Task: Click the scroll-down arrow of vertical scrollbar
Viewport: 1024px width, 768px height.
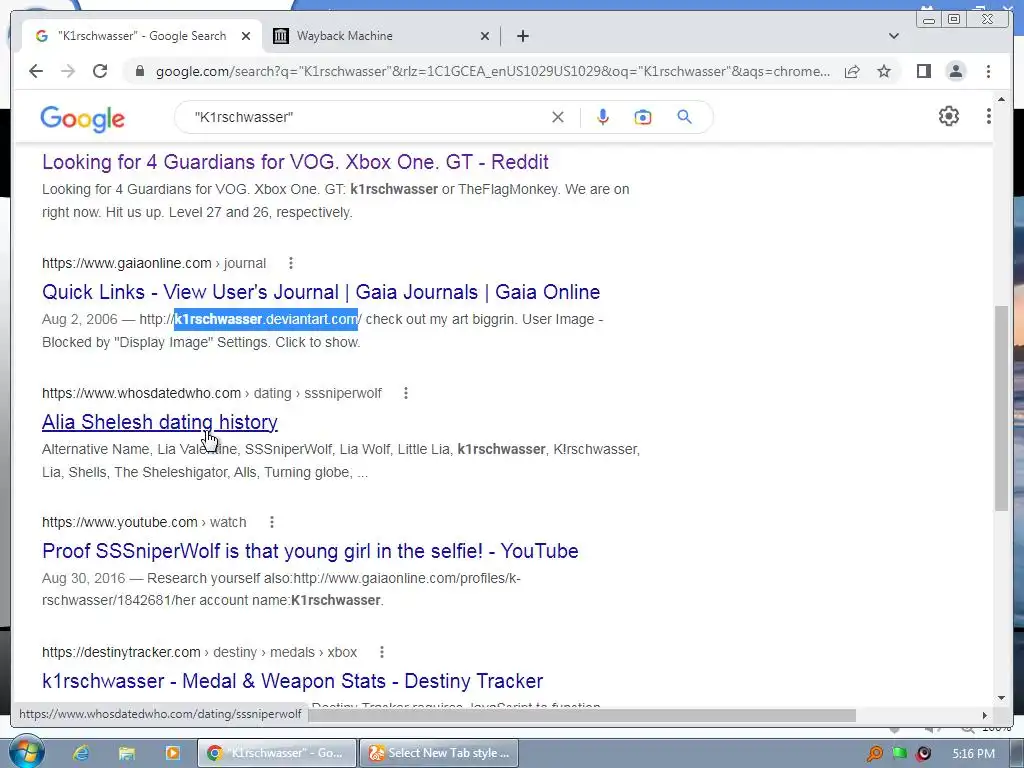Action: click(x=1001, y=697)
